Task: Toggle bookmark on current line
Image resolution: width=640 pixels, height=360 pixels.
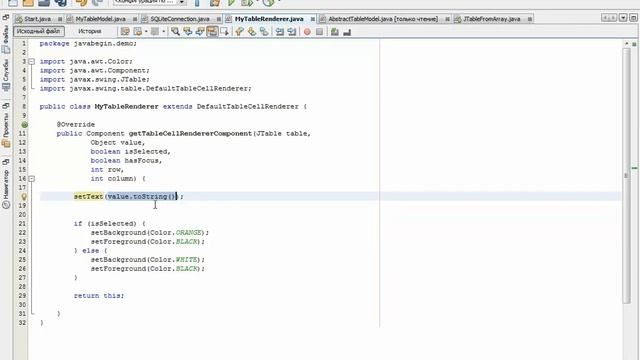Action: click(264, 31)
